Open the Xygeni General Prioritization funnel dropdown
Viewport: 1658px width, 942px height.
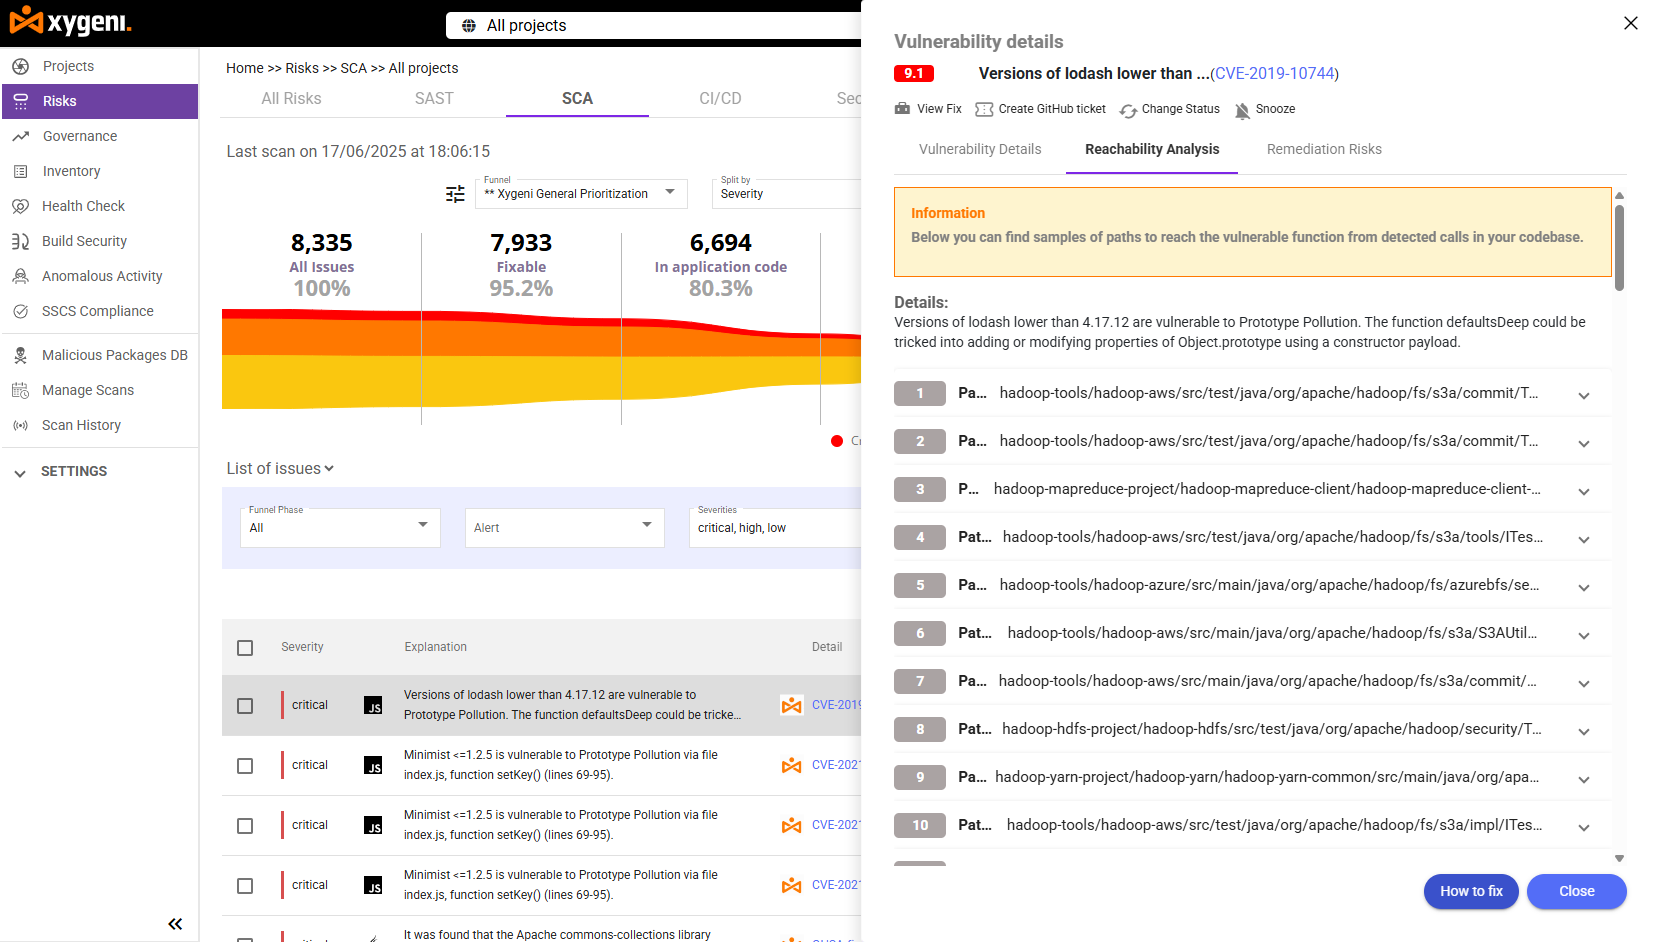[580, 193]
